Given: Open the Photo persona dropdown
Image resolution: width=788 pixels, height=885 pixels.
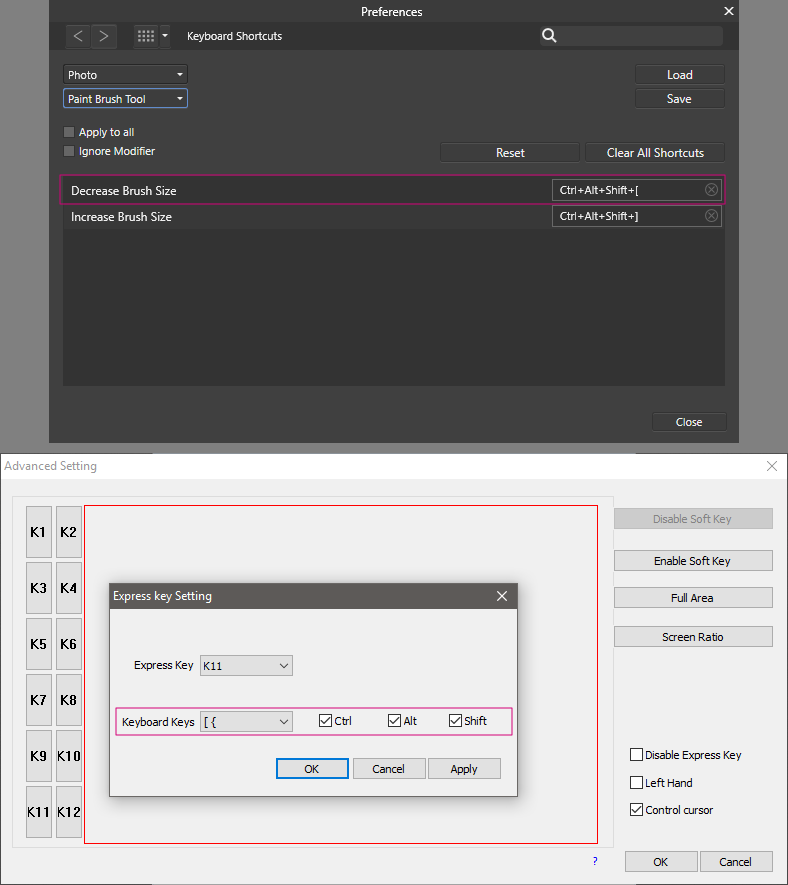Looking at the screenshot, I should [125, 75].
